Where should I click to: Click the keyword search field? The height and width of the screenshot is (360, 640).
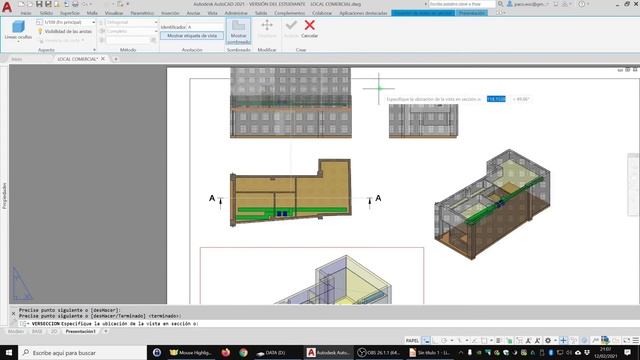461,4
